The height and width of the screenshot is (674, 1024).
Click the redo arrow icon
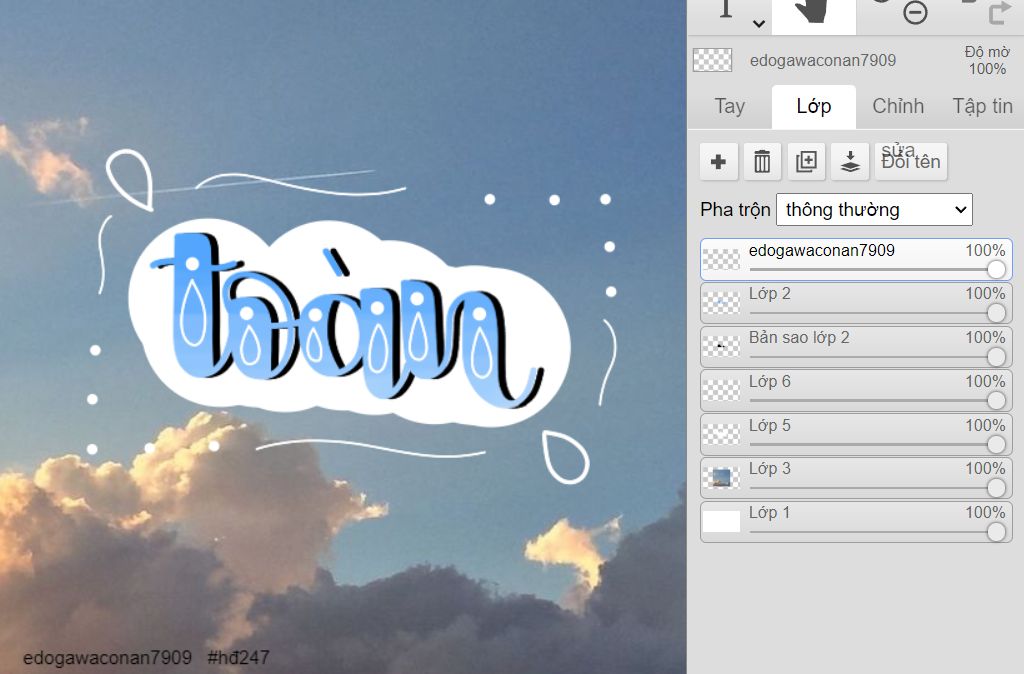pos(998,13)
